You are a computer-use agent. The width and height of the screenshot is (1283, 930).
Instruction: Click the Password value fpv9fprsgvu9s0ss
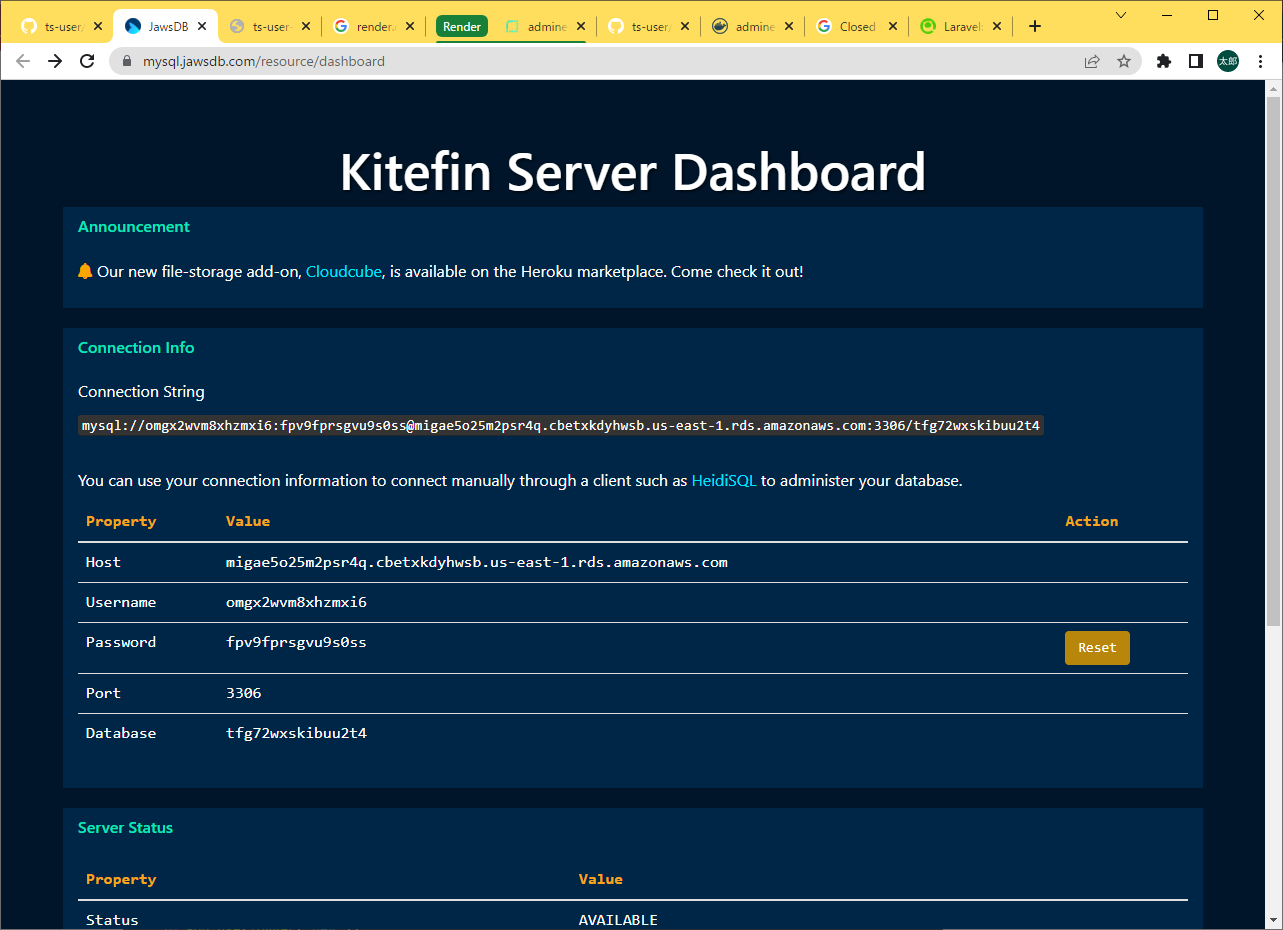(296, 642)
